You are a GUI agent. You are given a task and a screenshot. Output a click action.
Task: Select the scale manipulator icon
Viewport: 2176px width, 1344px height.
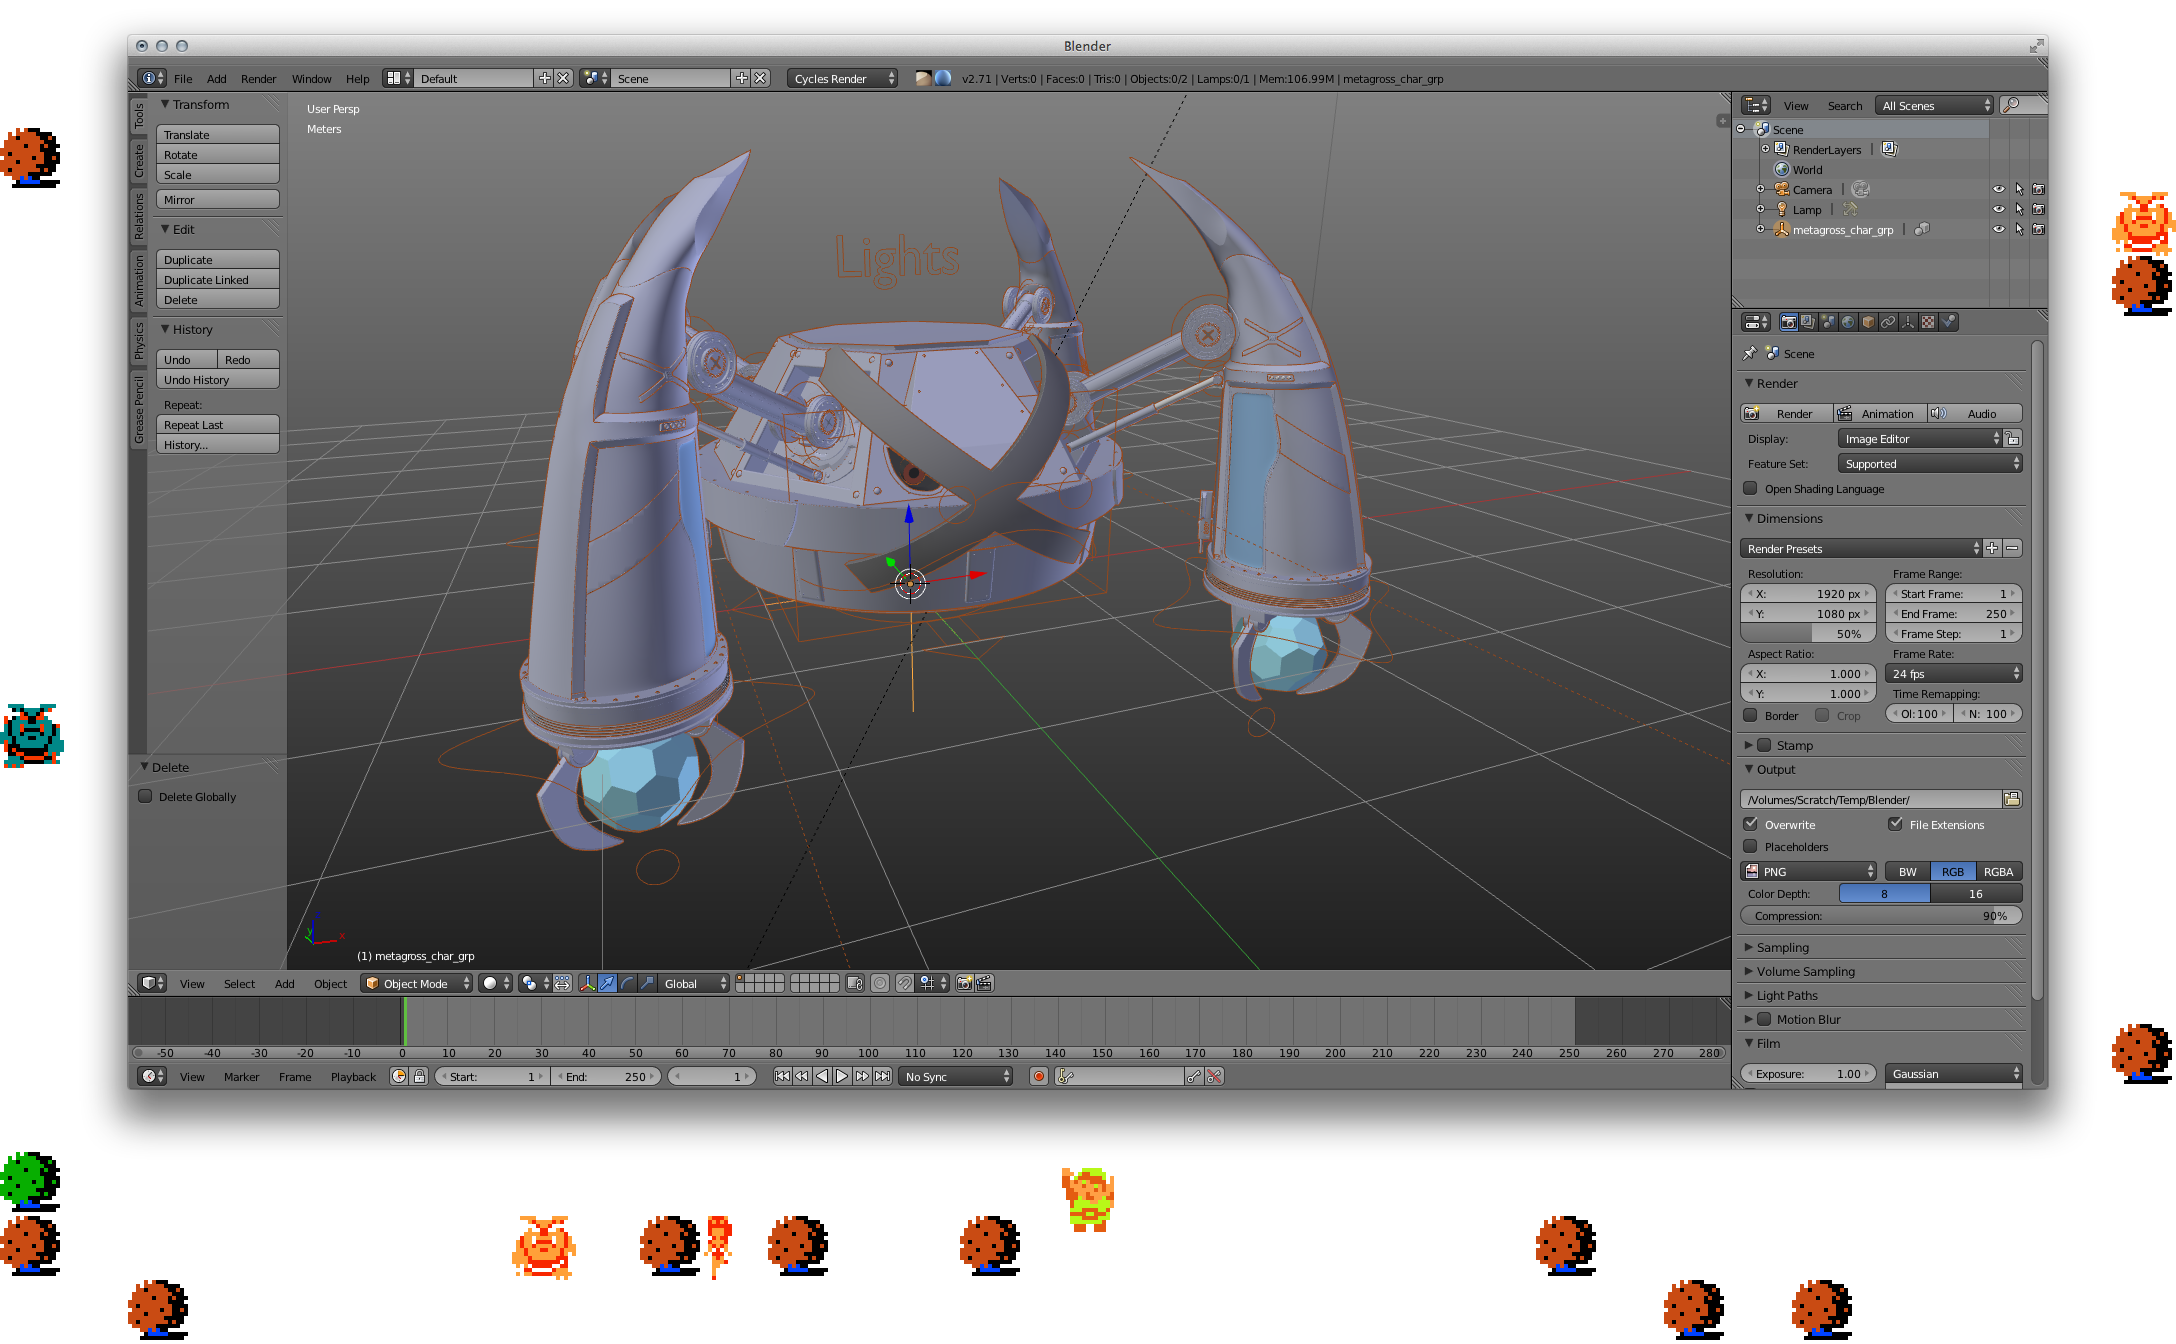[647, 983]
